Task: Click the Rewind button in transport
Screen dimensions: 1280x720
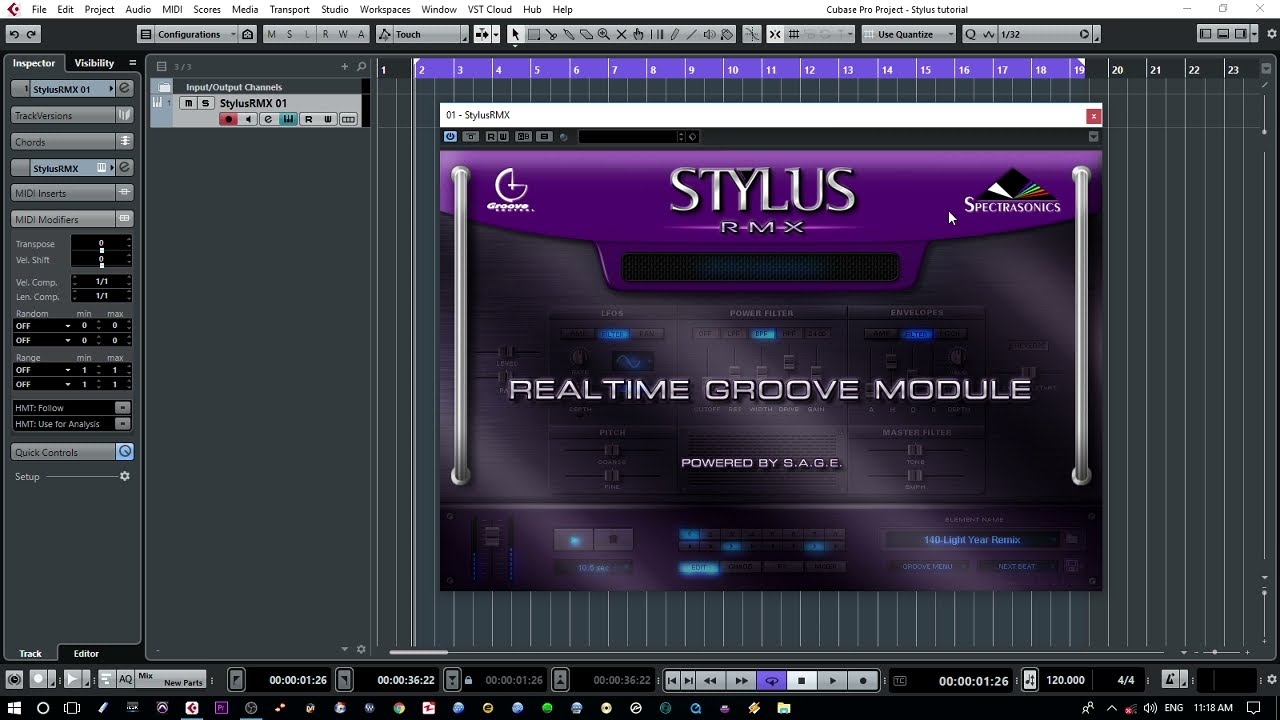Action: pos(710,681)
